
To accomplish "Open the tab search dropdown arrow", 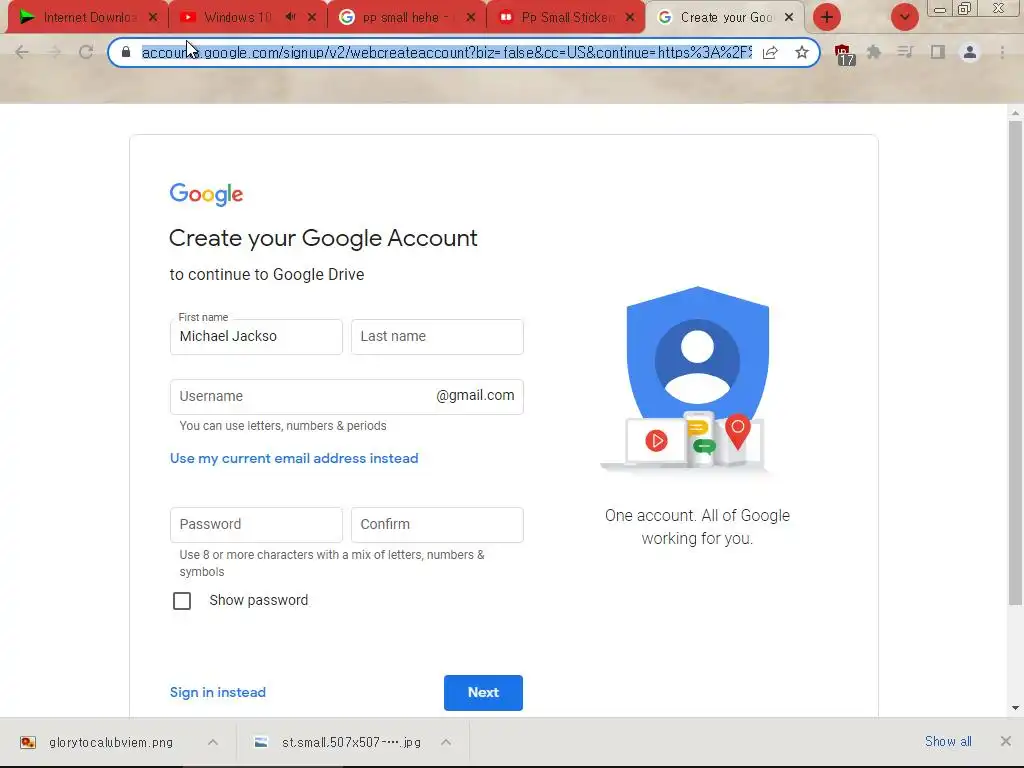I will 904,17.
